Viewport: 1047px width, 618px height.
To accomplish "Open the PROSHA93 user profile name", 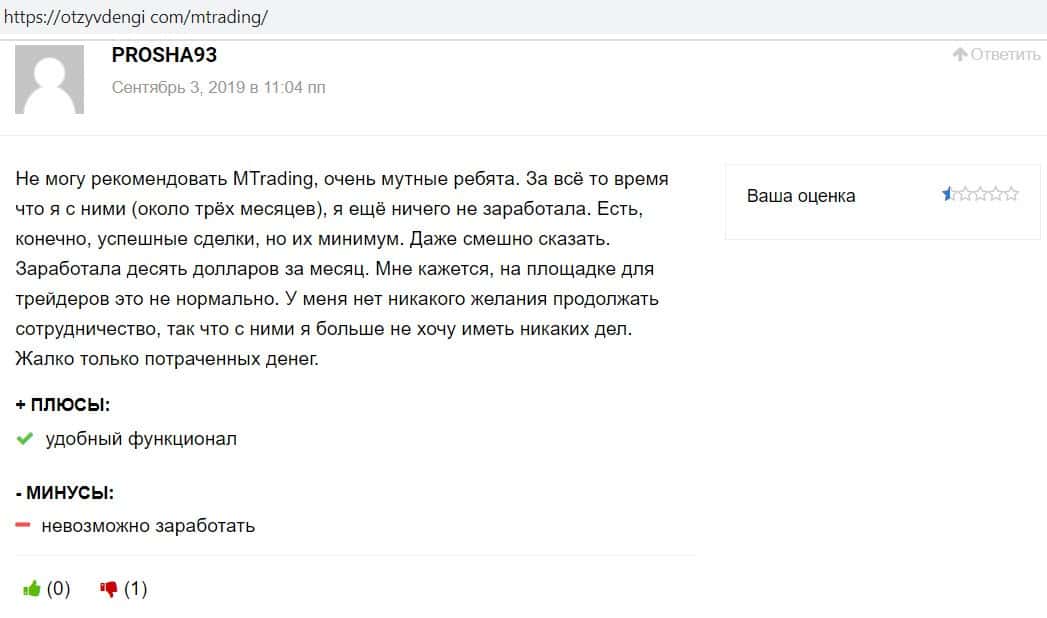I will point(164,55).
